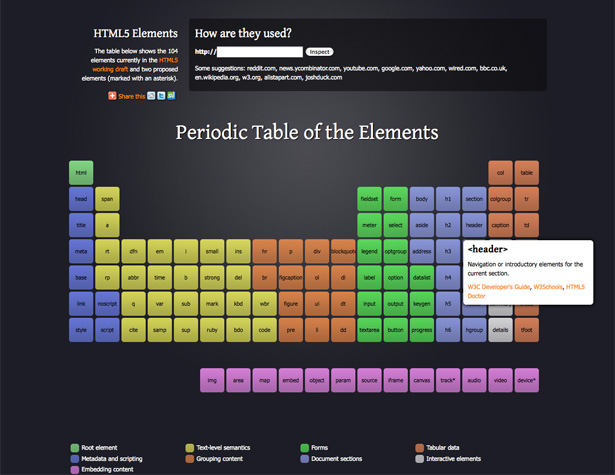Click the Root element legend swatch
This screenshot has width=615, height=475.
tap(75, 448)
